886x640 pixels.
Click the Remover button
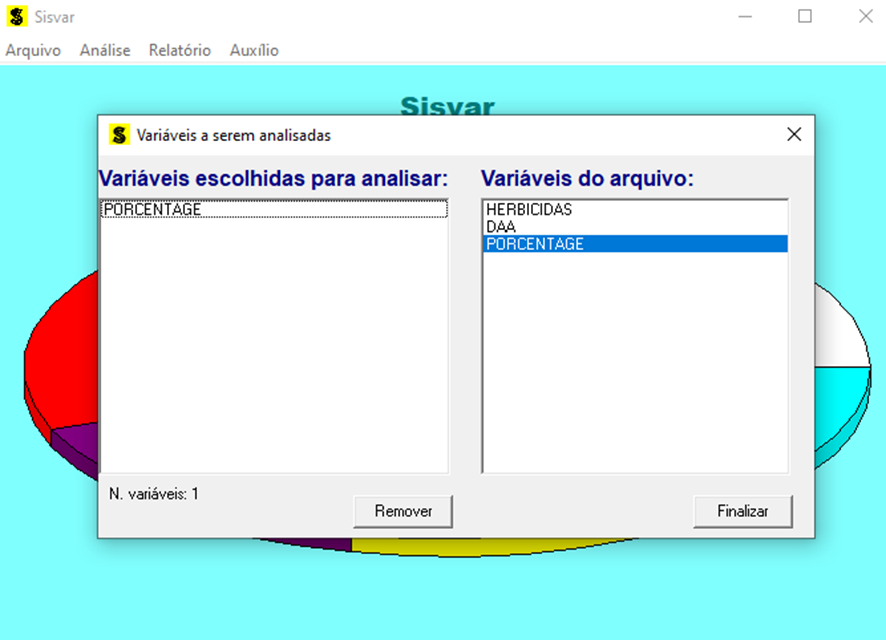(403, 511)
